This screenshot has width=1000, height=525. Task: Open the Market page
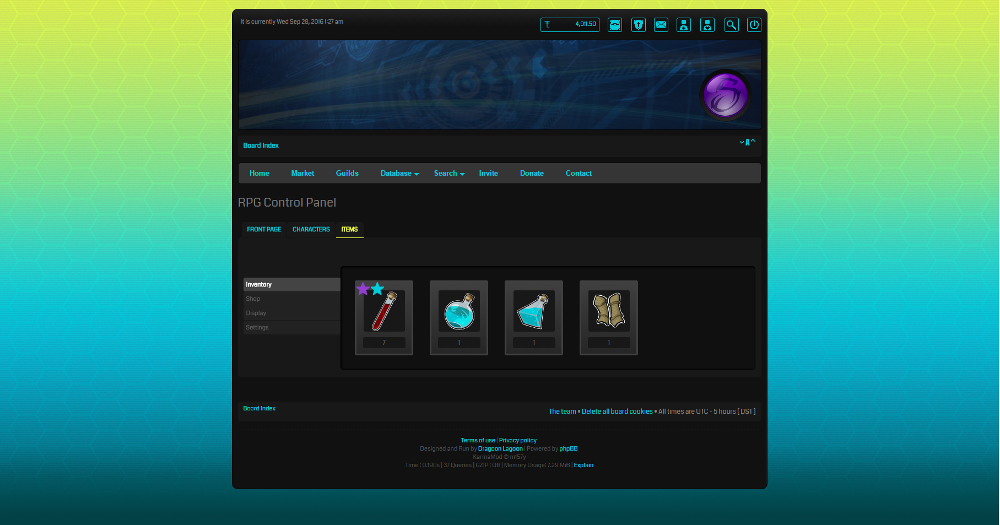click(x=302, y=174)
